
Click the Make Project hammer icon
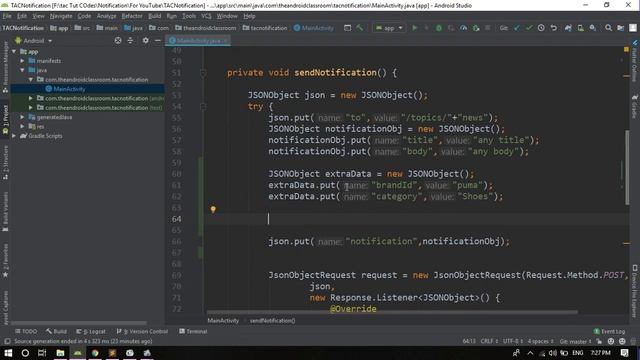pyautogui.click(x=360, y=28)
